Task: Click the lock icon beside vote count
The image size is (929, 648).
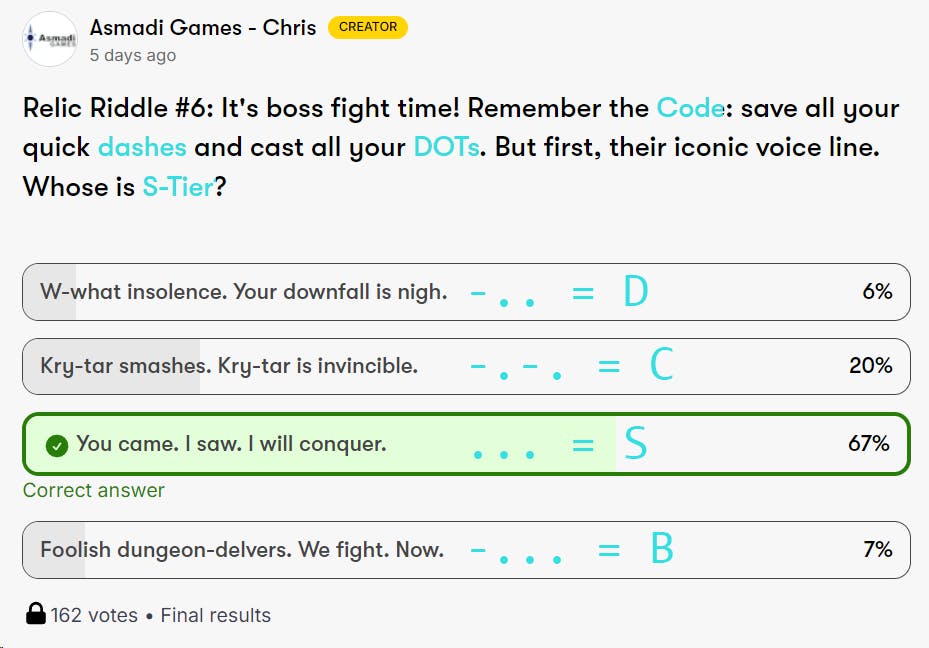Action: (35, 614)
